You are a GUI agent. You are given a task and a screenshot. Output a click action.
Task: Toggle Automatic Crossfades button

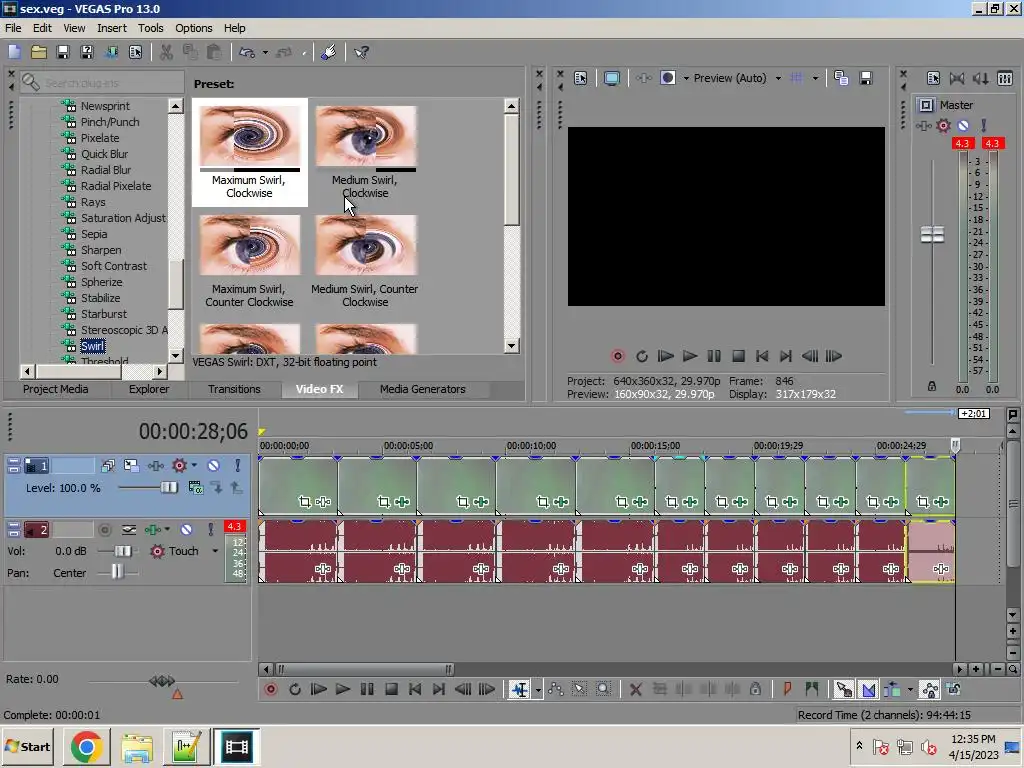868,689
